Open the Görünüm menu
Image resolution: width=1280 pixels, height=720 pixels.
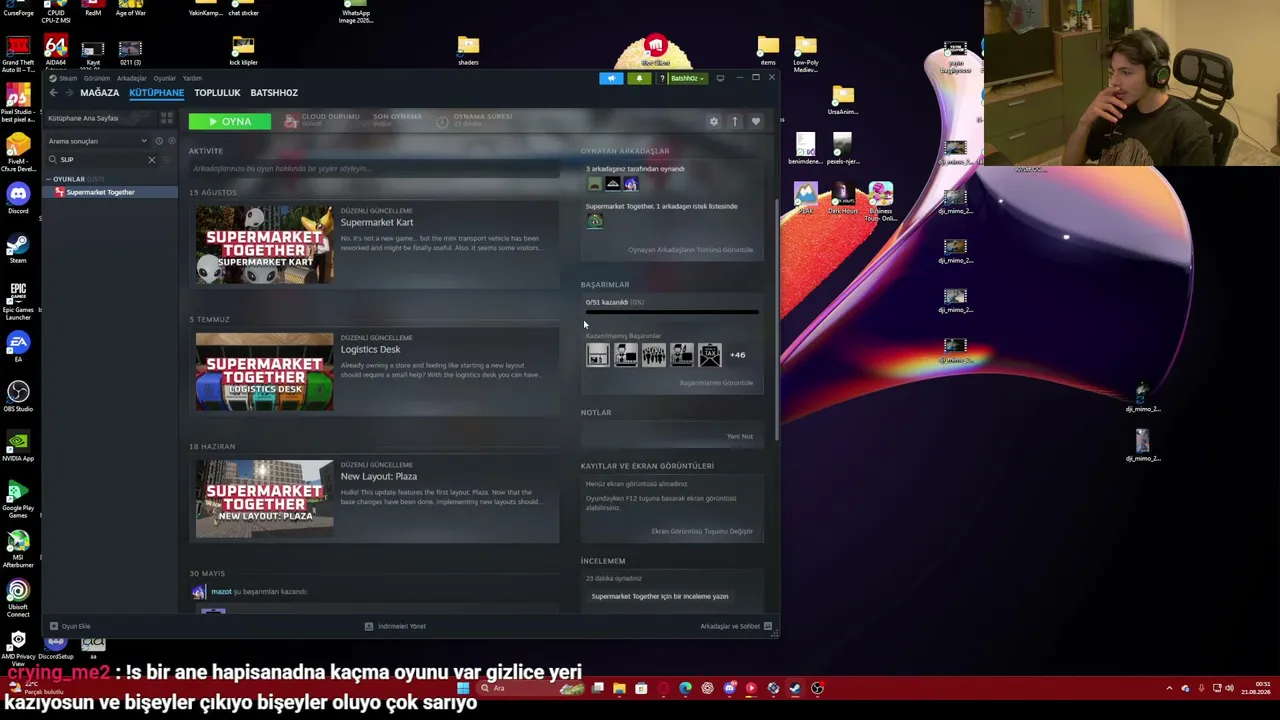[97, 78]
